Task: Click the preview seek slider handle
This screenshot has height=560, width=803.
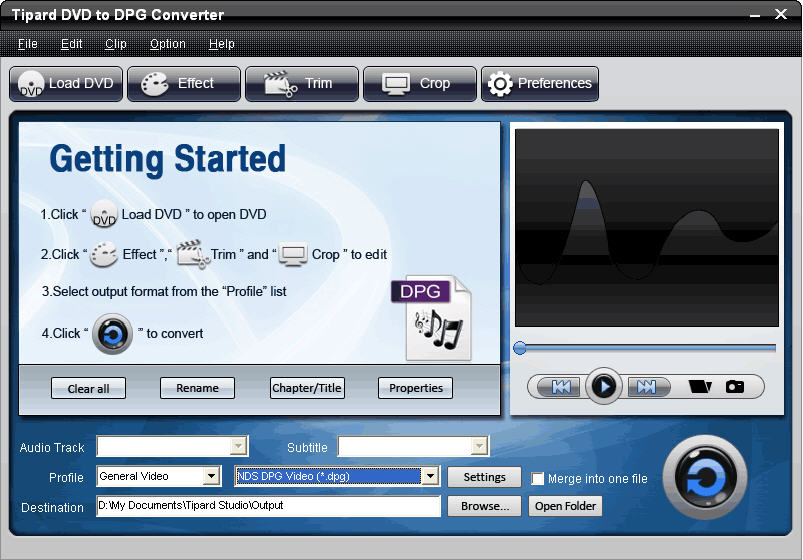Action: (x=520, y=348)
